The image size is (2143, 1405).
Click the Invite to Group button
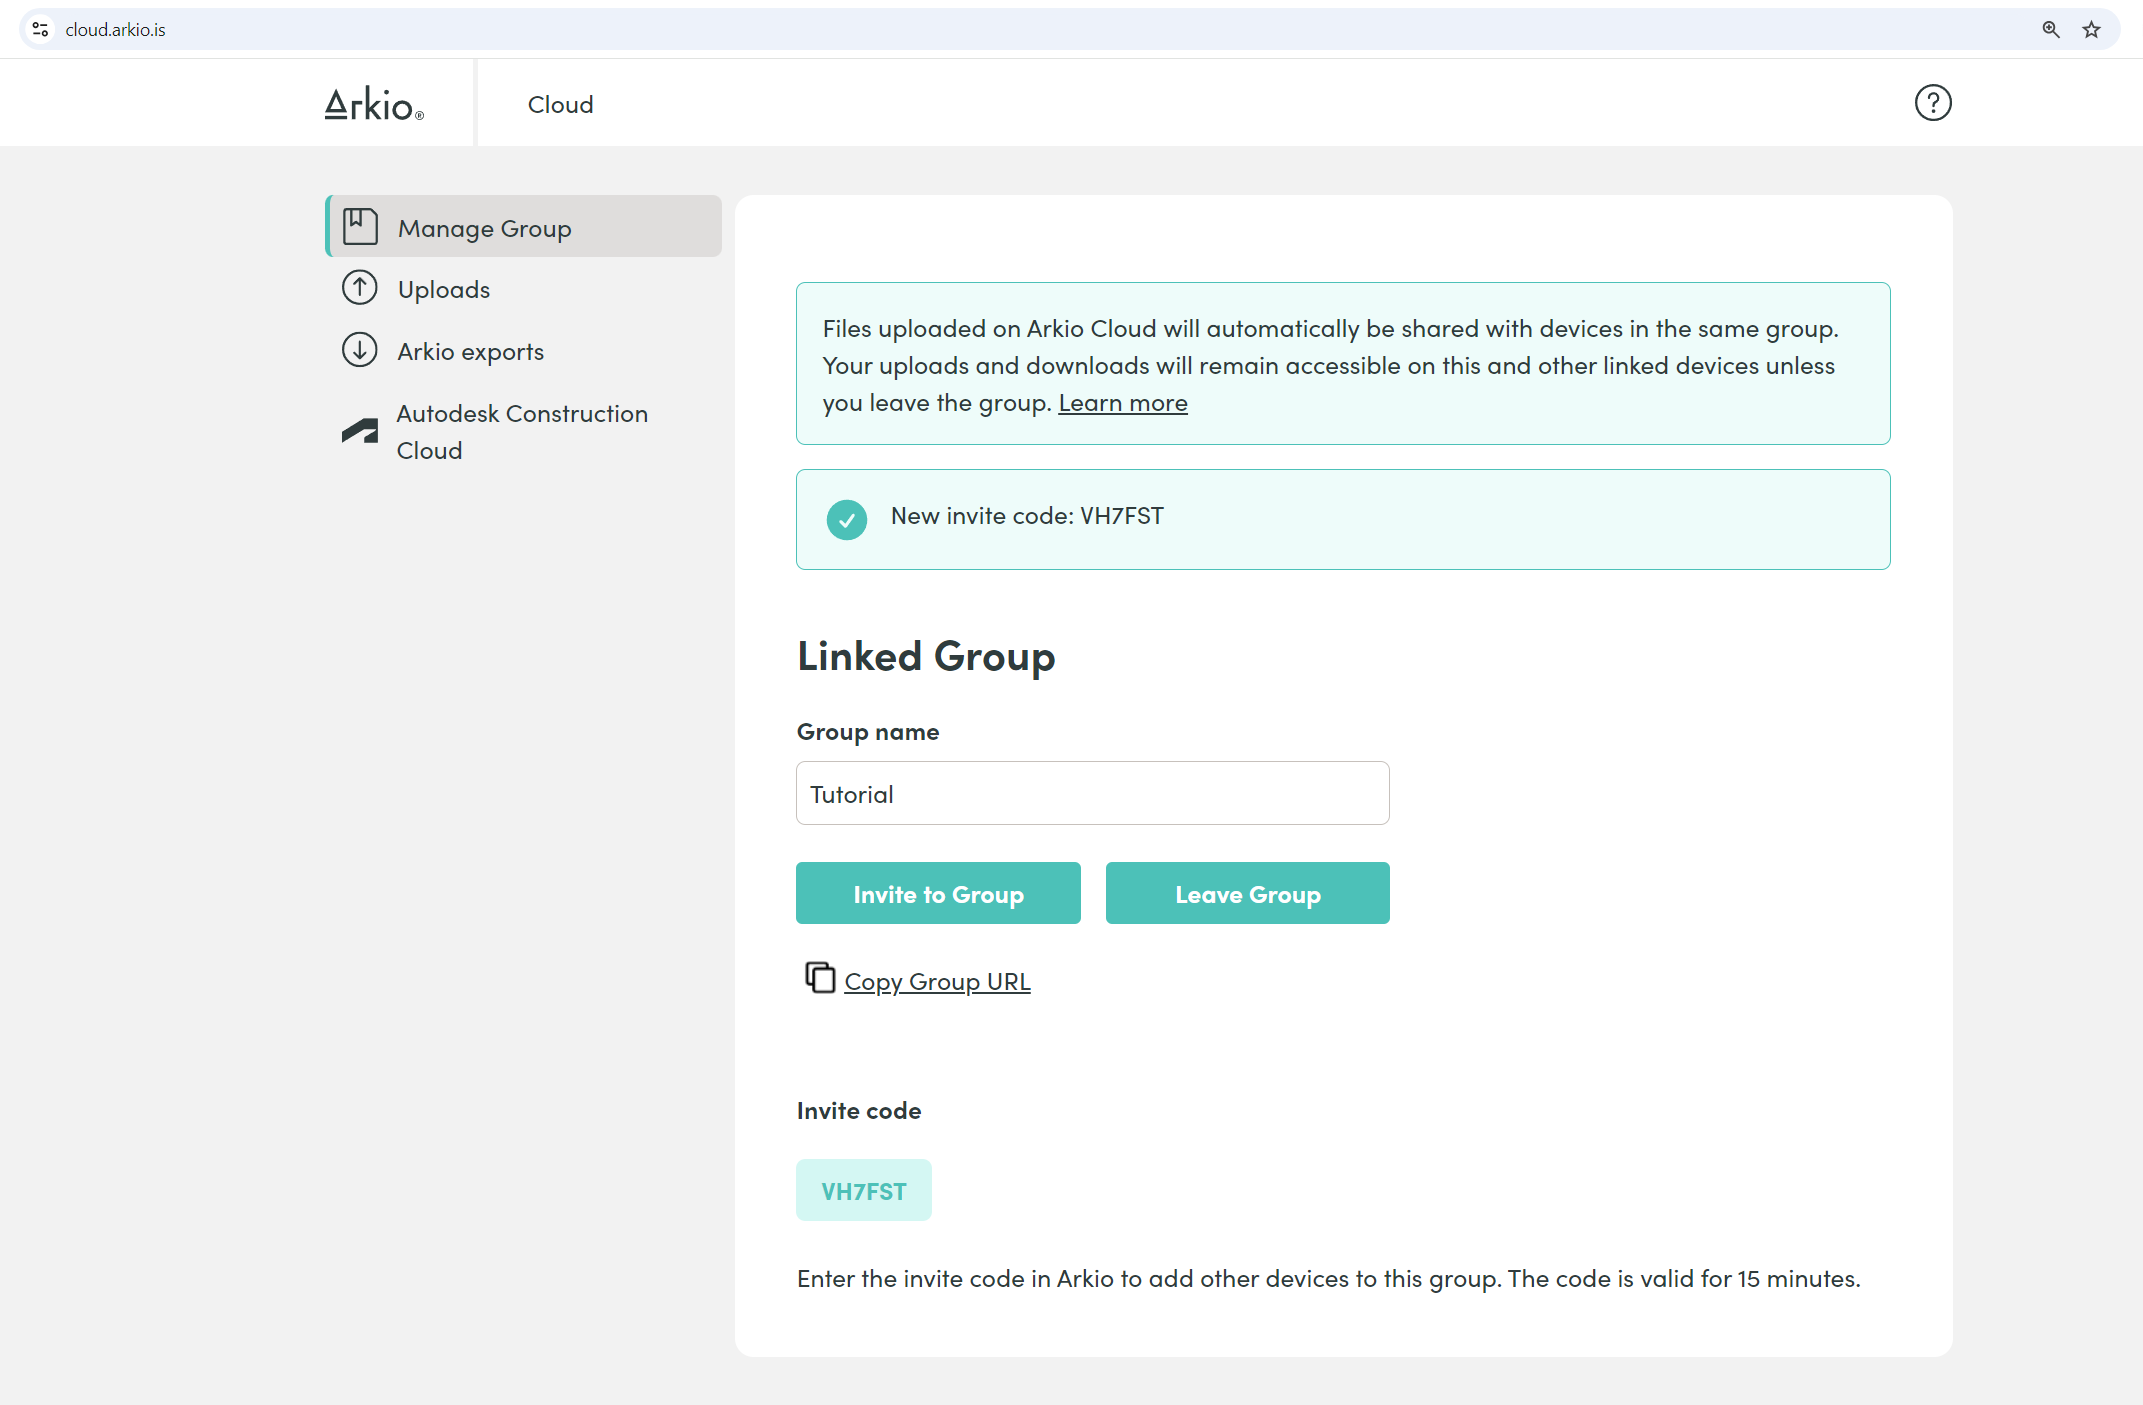point(938,893)
